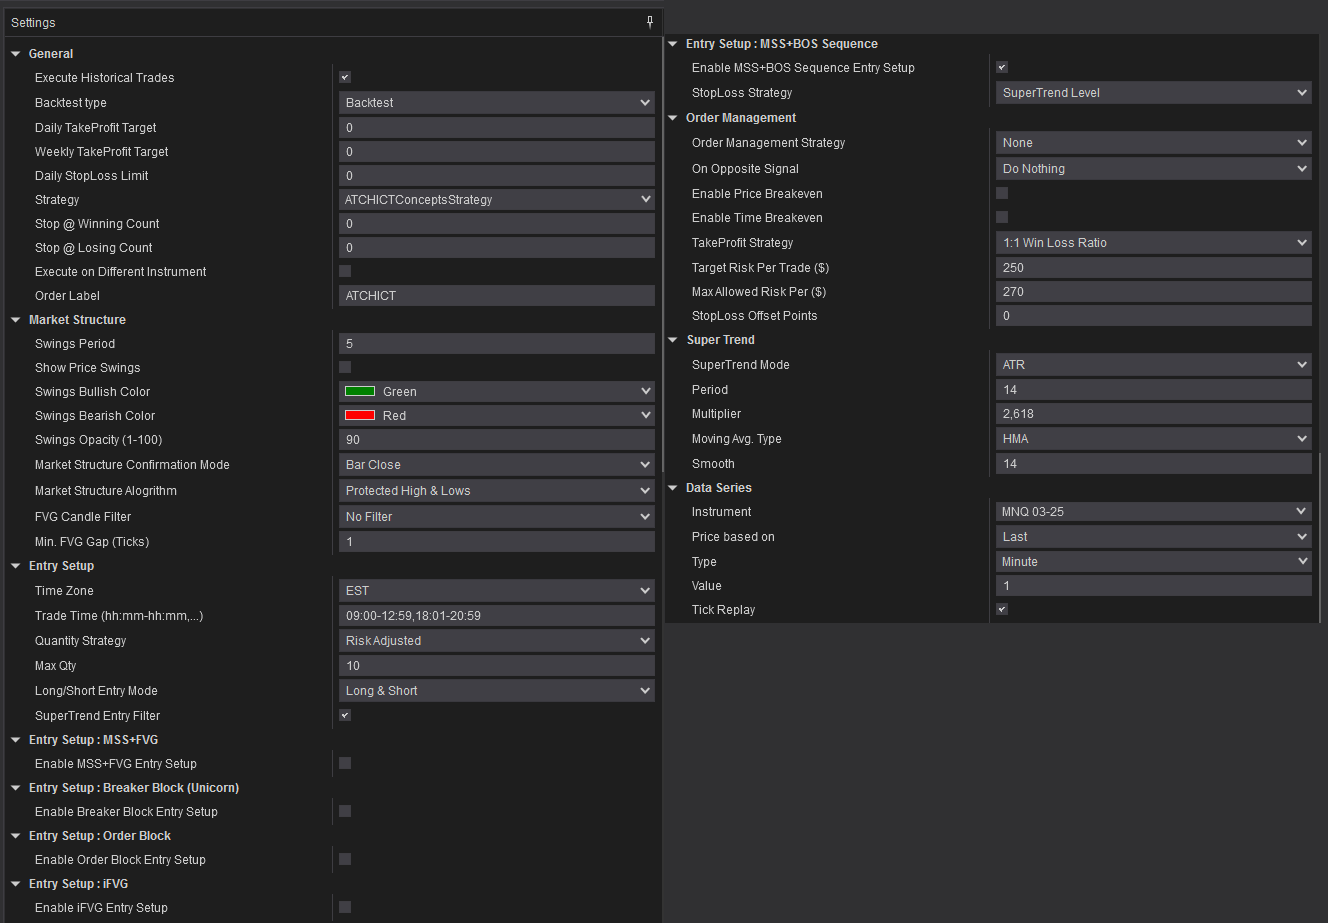The height and width of the screenshot is (923, 1328).
Task: Open On Opposite Signal dropdown
Action: [1154, 169]
